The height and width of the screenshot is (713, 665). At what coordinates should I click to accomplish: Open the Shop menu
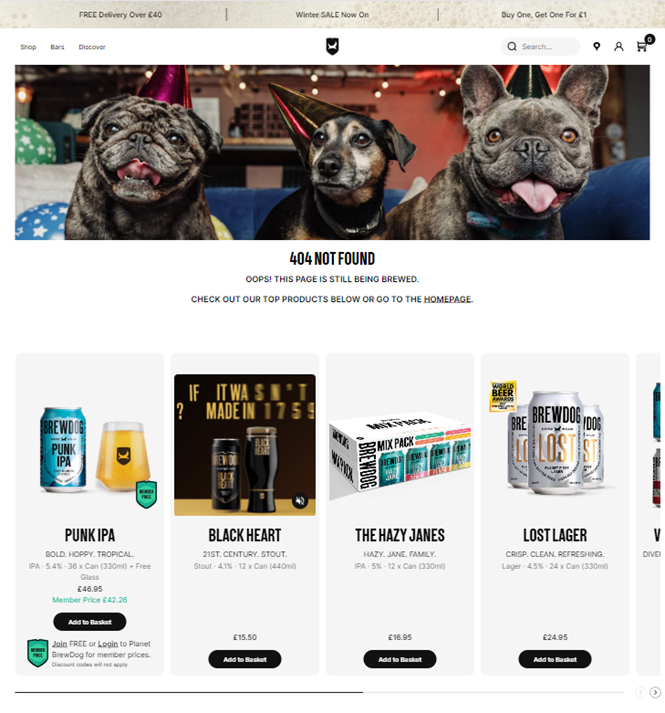click(x=28, y=47)
